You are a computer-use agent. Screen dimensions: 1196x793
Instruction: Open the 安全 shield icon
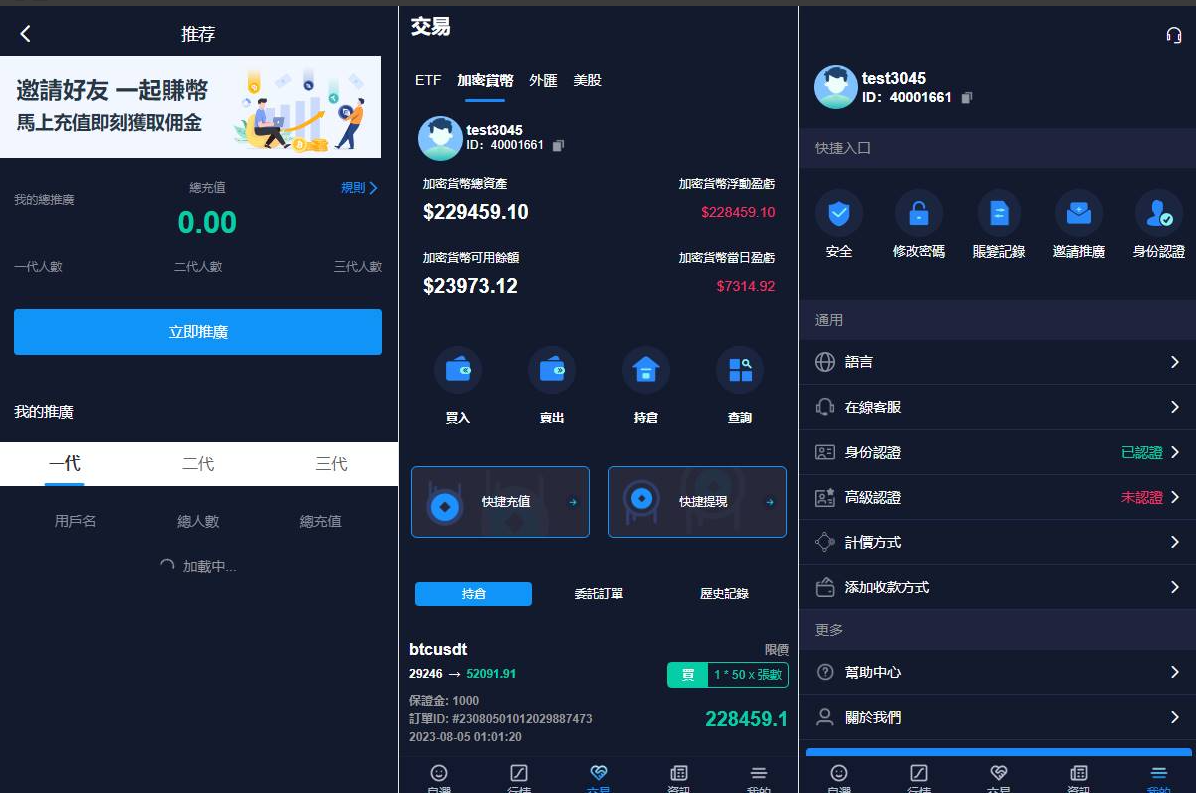coord(838,213)
